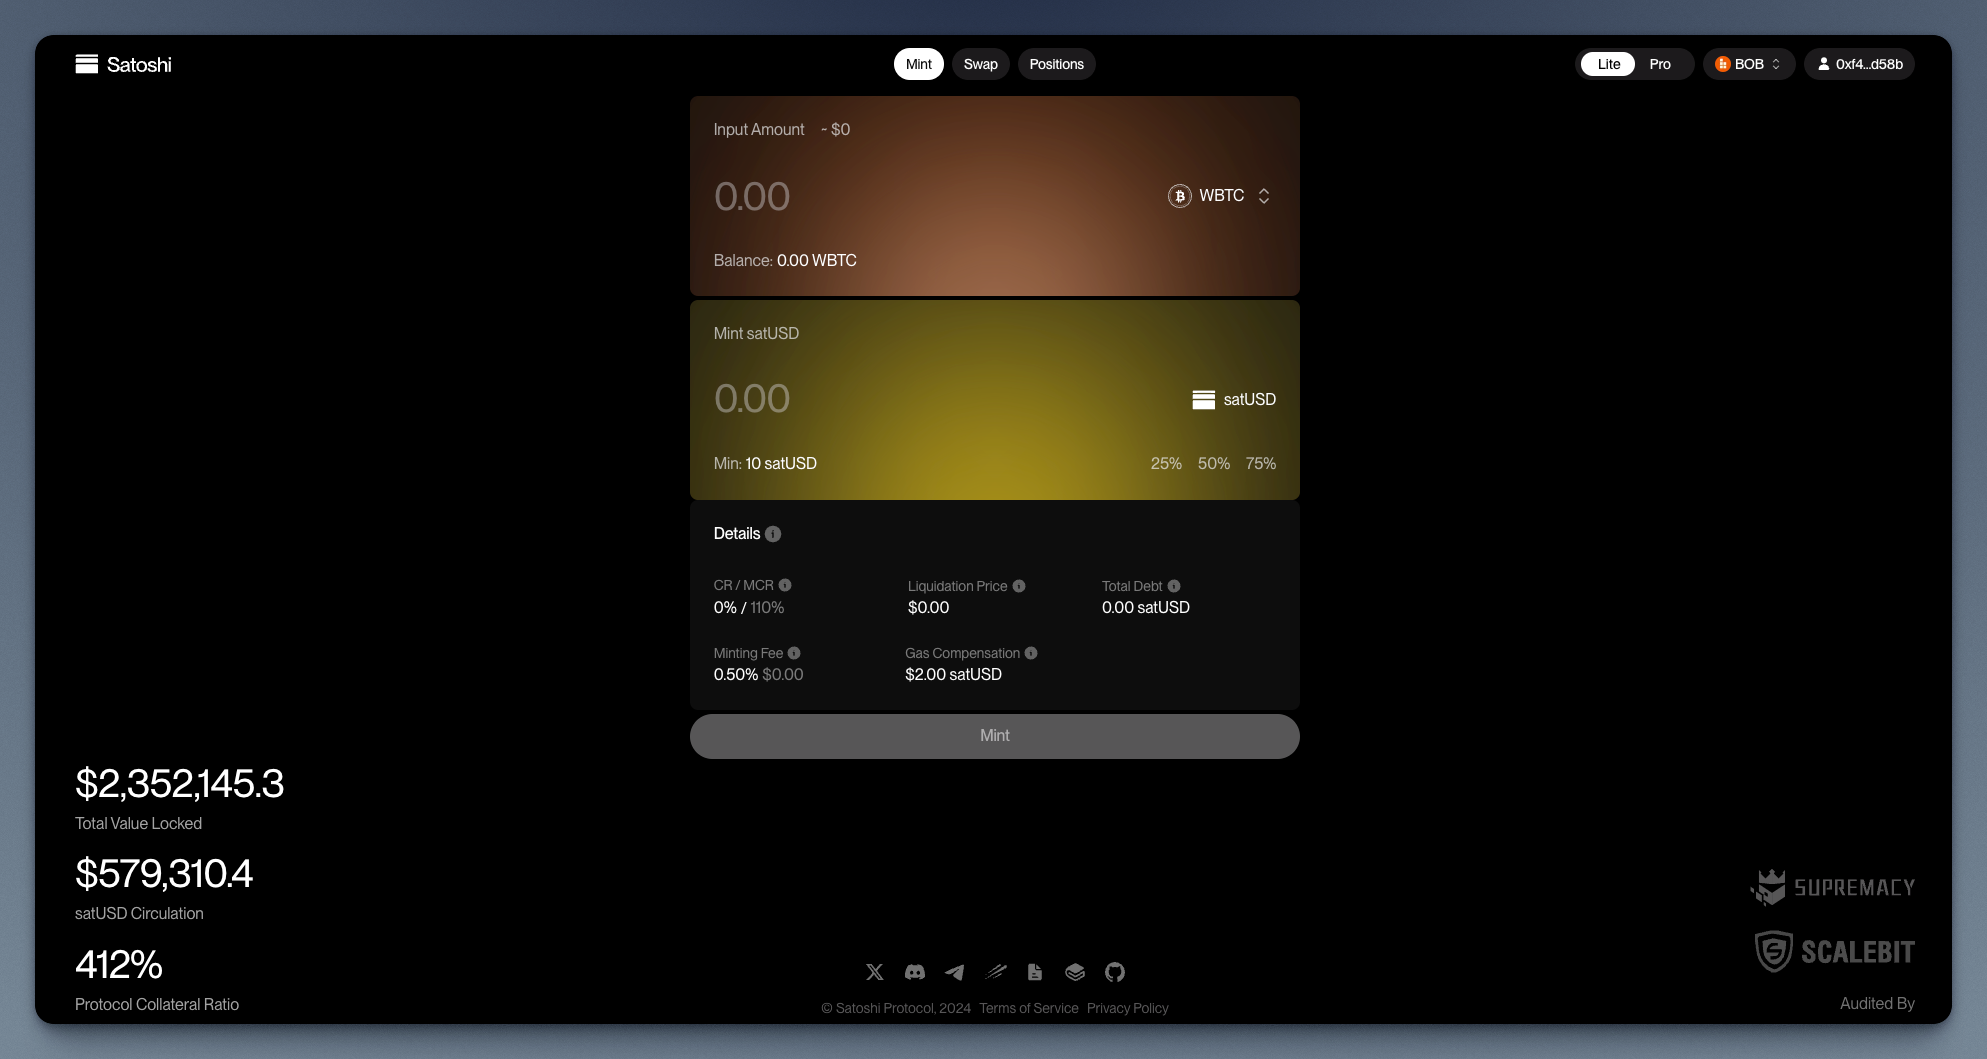
Task: Click the "412%" collateral ratio figure
Action: [x=119, y=965]
